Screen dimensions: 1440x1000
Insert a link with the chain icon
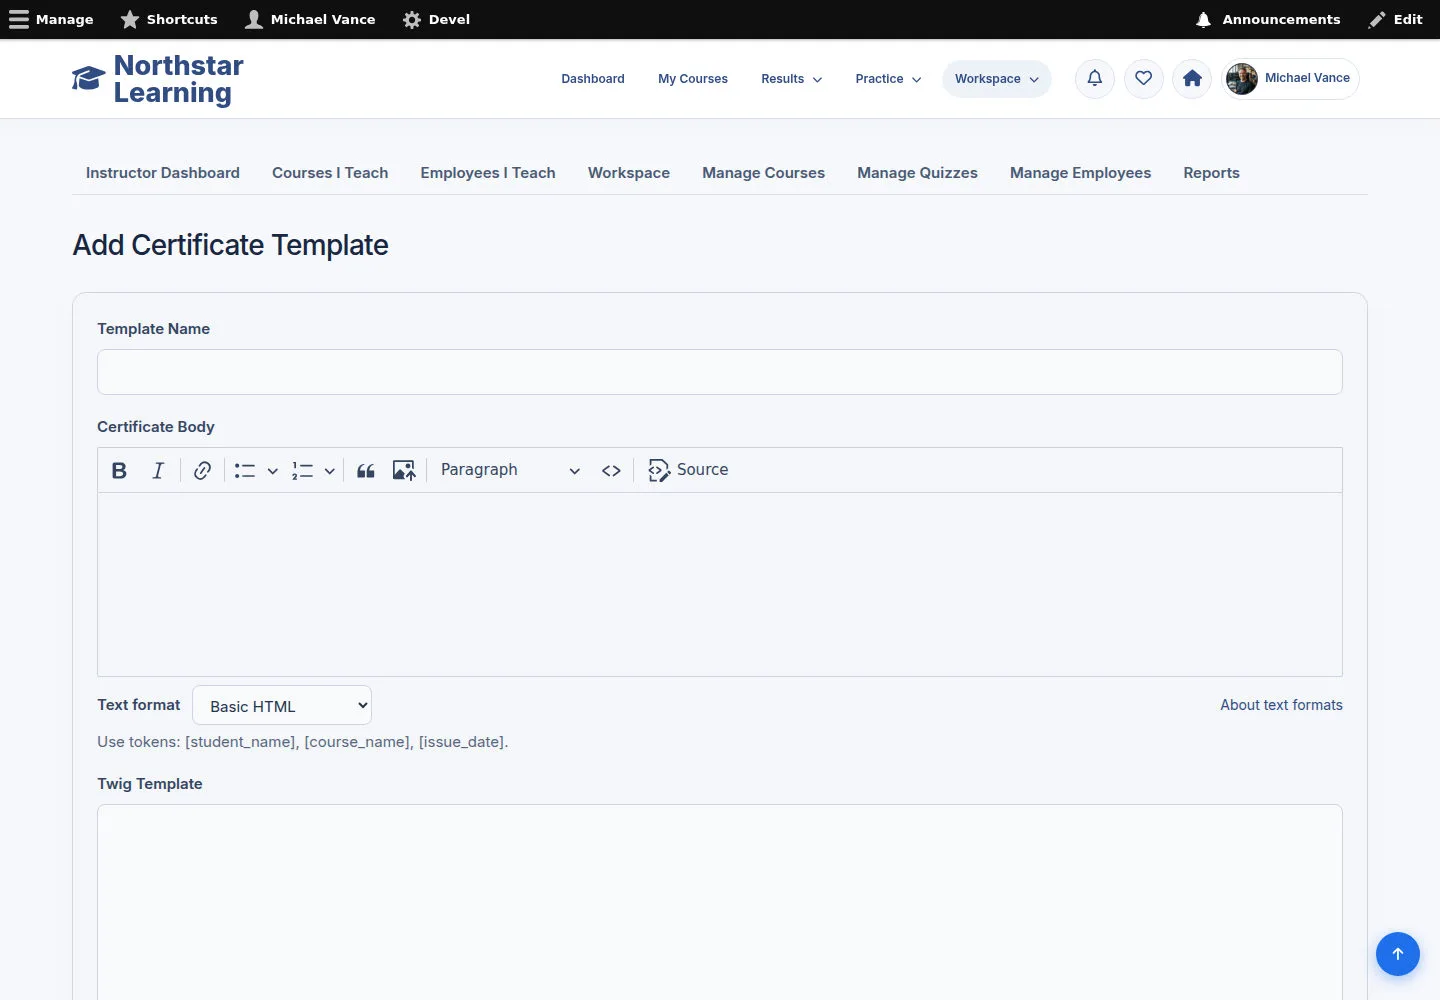[x=202, y=470]
